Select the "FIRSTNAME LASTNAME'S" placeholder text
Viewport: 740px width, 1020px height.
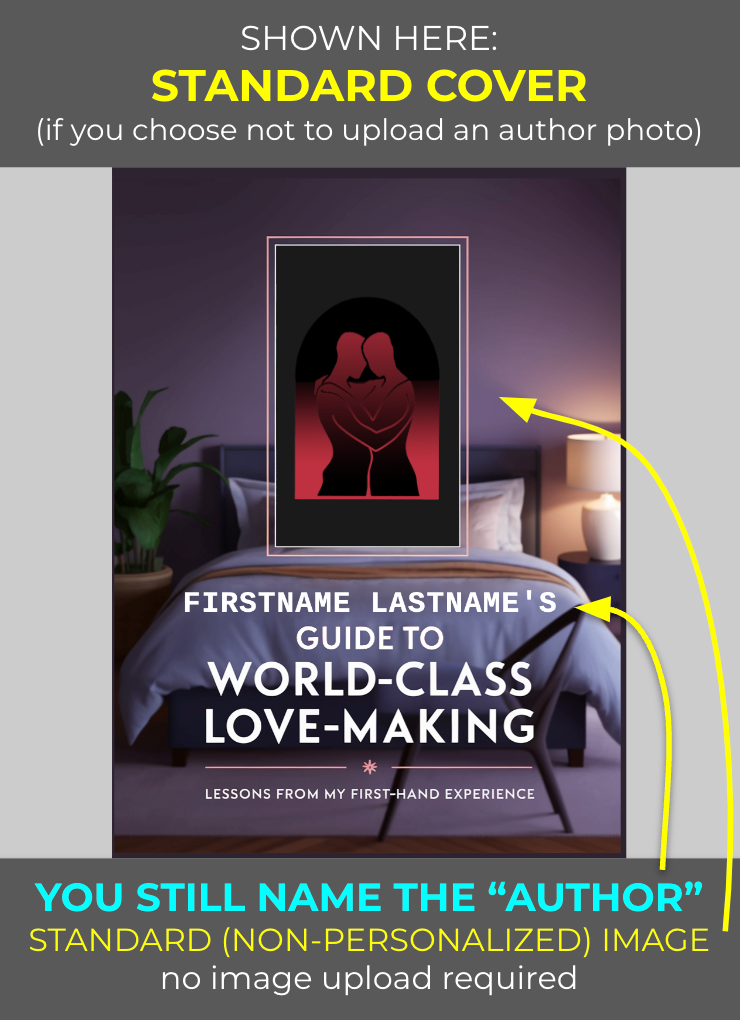[x=369, y=603]
